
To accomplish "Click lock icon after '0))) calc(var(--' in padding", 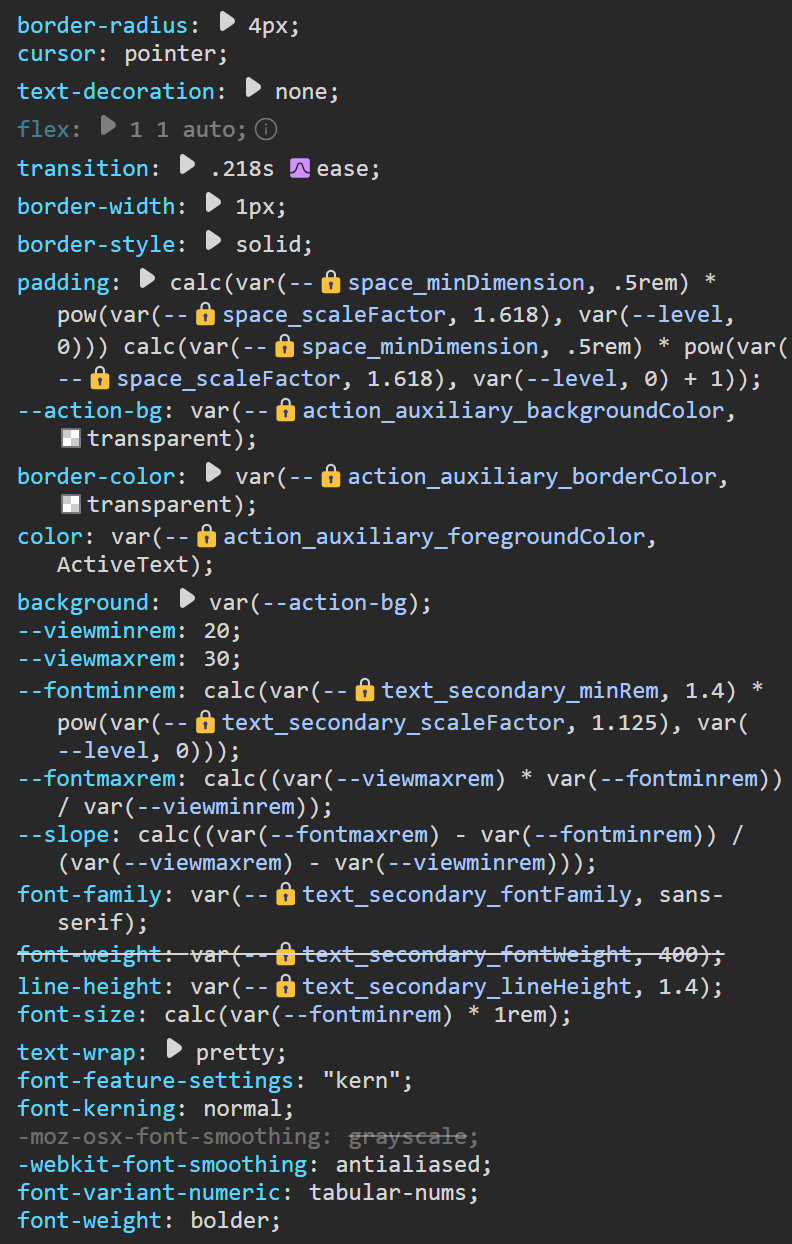I will click(x=285, y=347).
